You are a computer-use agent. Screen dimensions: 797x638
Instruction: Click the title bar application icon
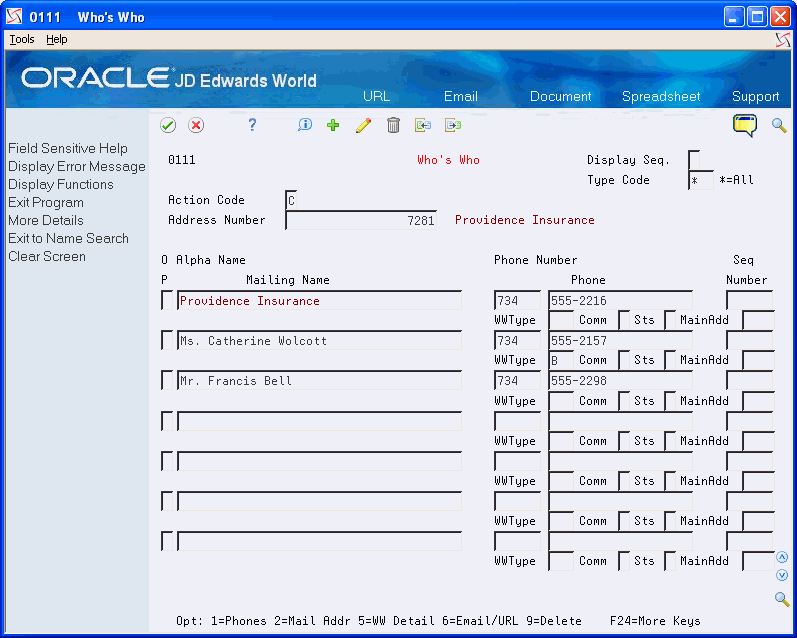[x=14, y=17]
